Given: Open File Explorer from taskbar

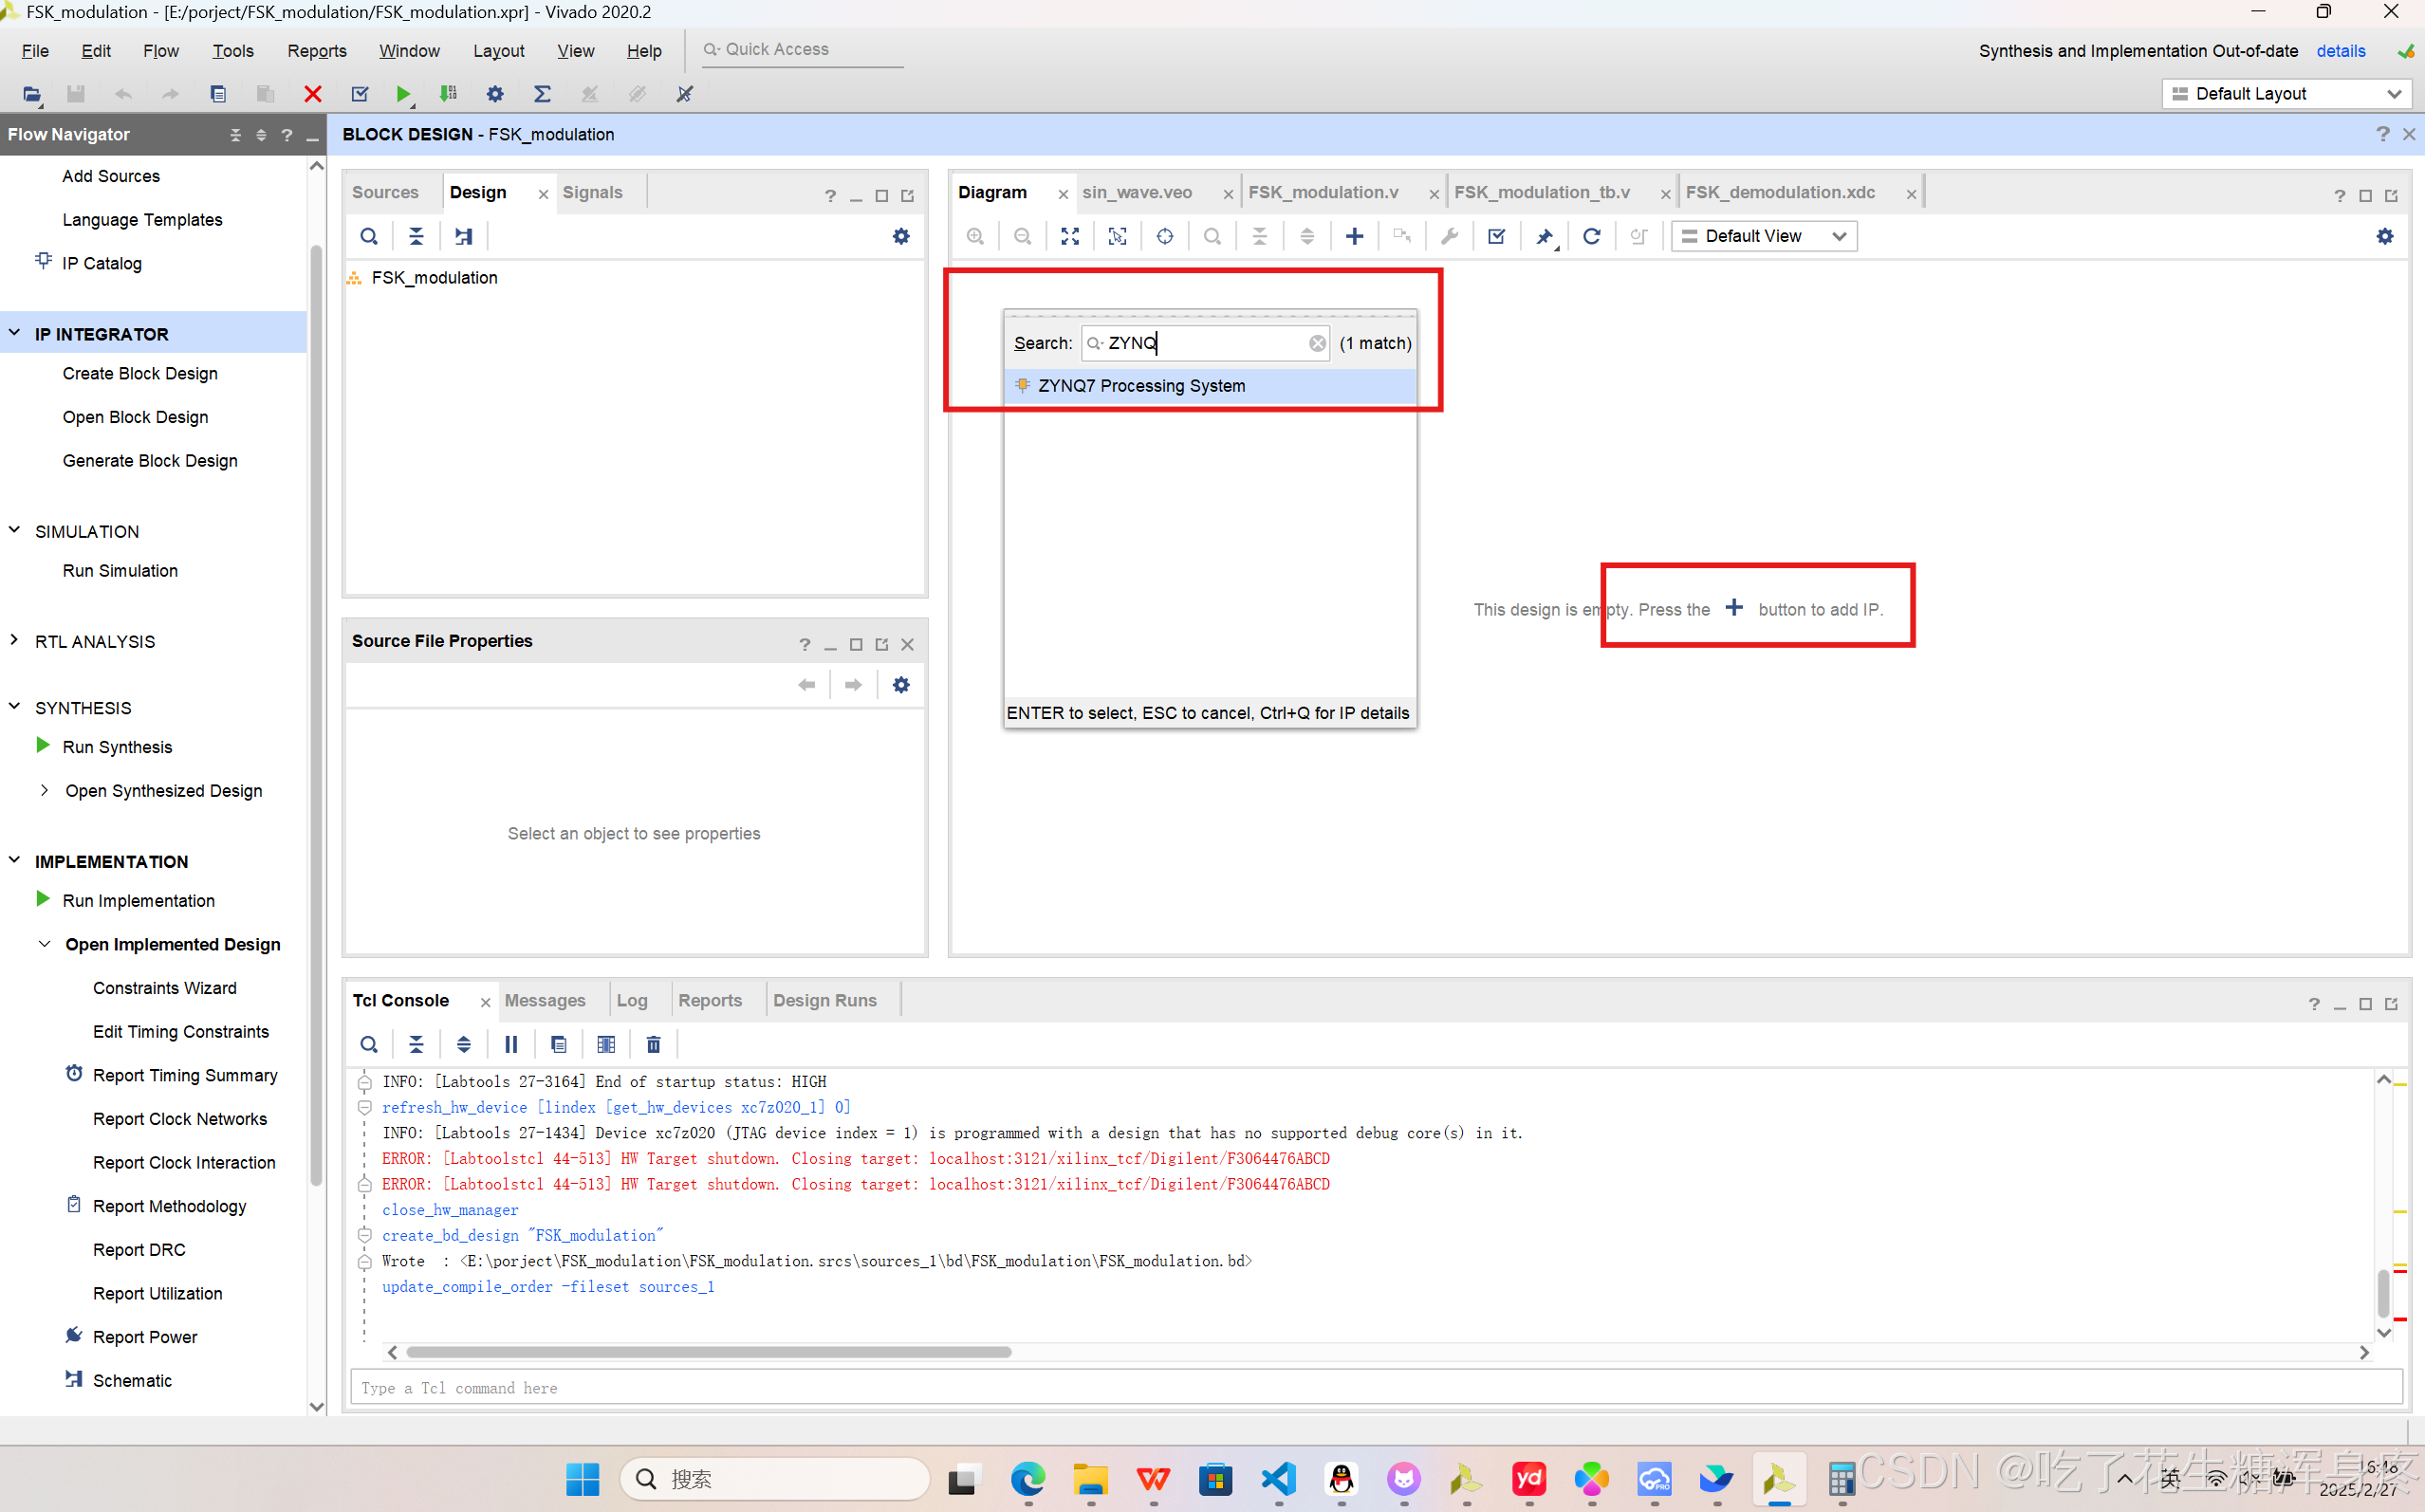Looking at the screenshot, I should pyautogui.click(x=1091, y=1478).
